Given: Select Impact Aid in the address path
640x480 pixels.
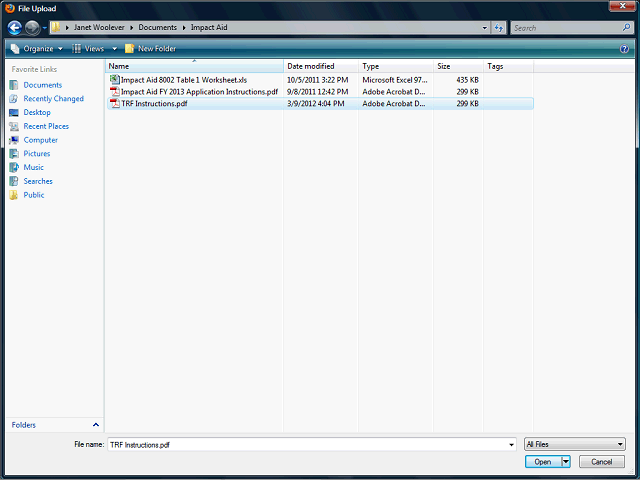Looking at the screenshot, I should point(209,27).
